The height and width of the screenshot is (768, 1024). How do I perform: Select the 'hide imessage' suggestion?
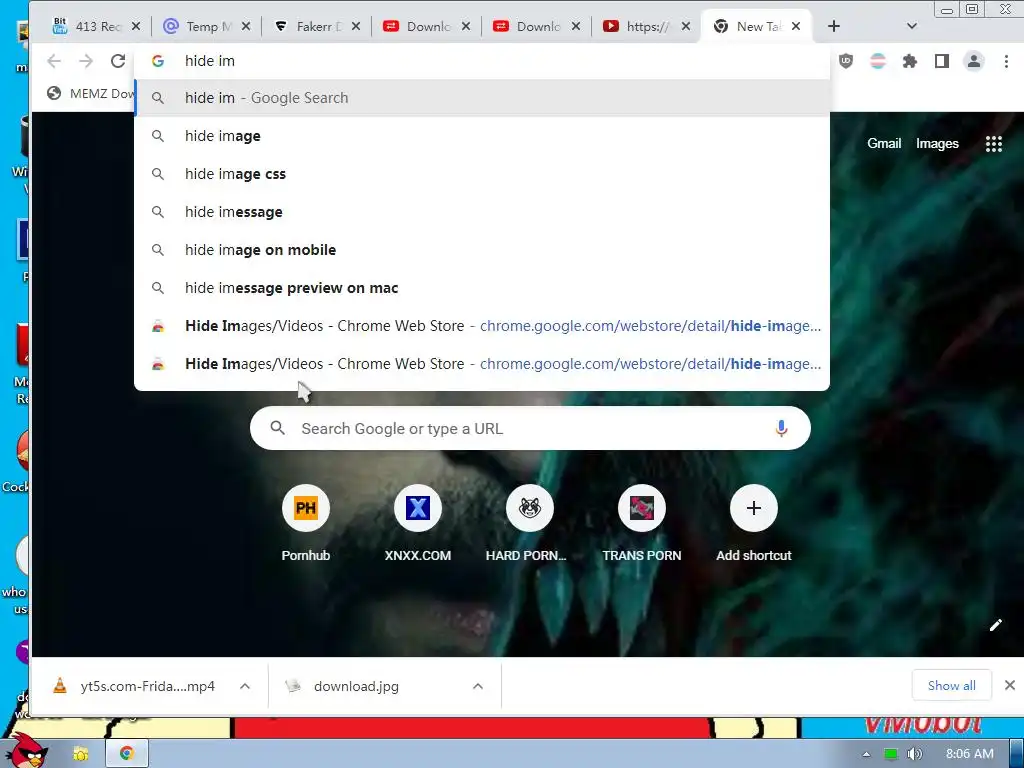482,212
